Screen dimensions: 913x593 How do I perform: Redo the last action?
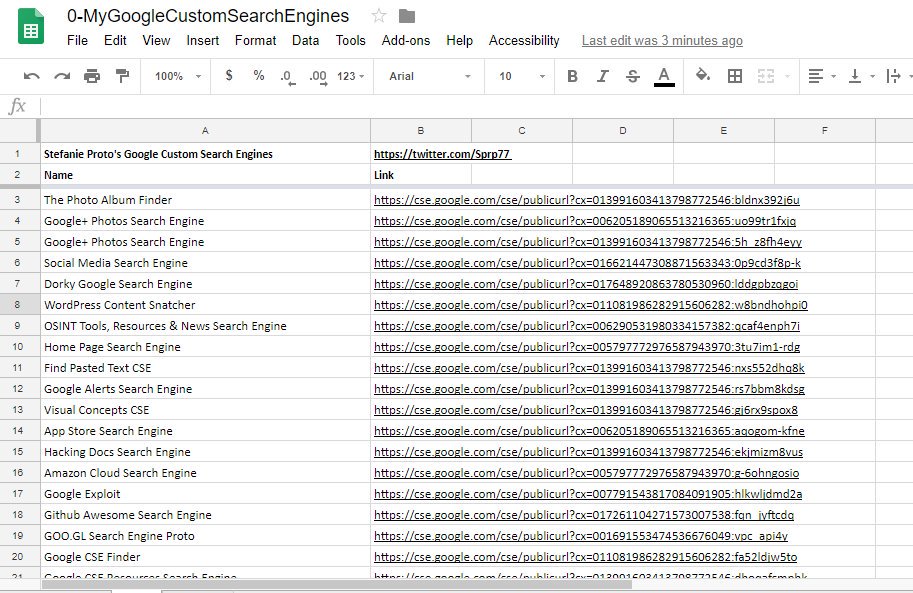tap(62, 76)
